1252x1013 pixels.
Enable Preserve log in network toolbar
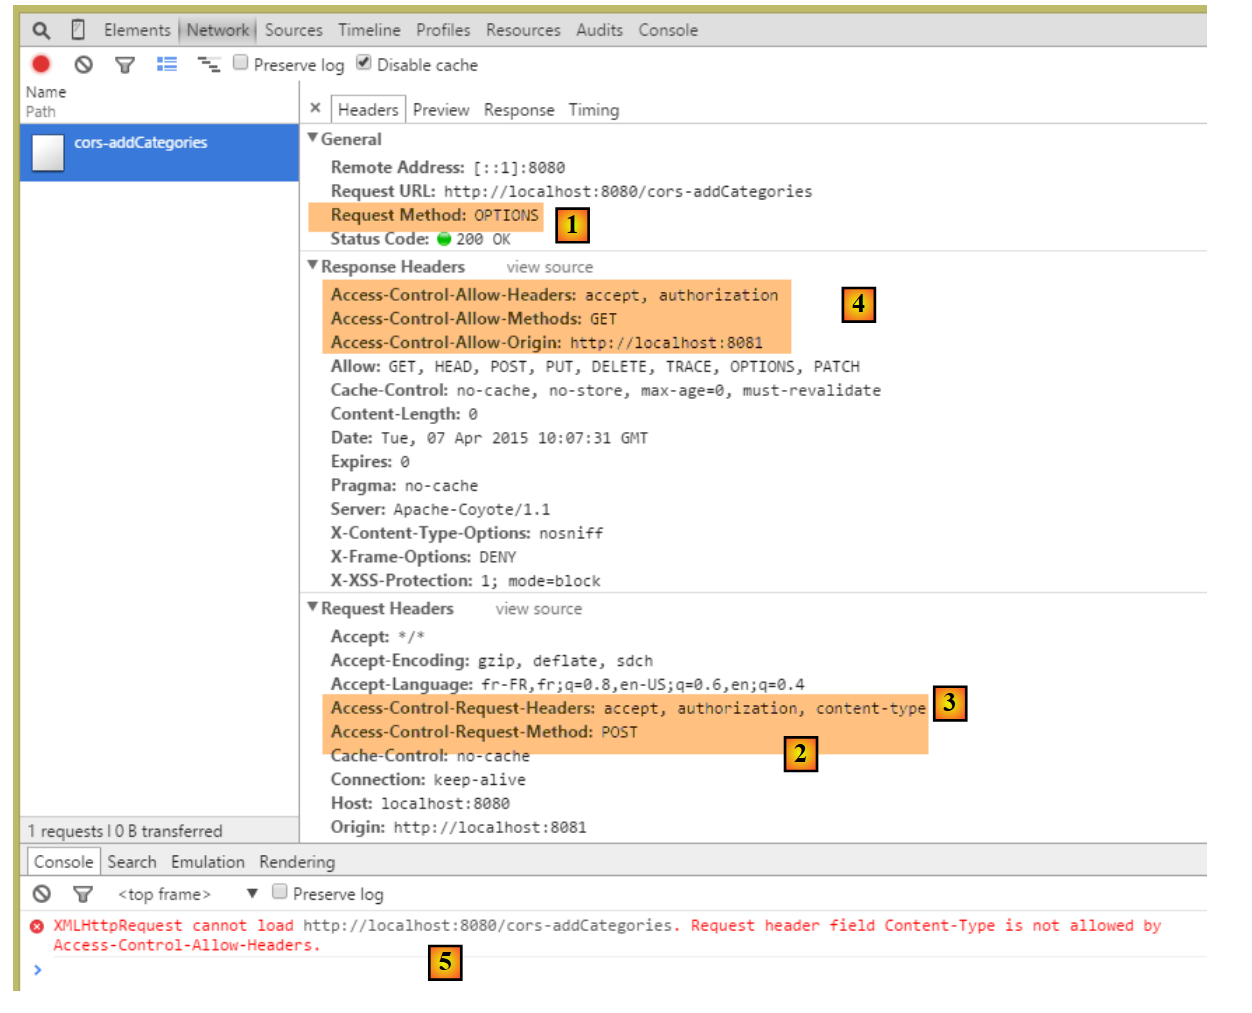click(241, 63)
